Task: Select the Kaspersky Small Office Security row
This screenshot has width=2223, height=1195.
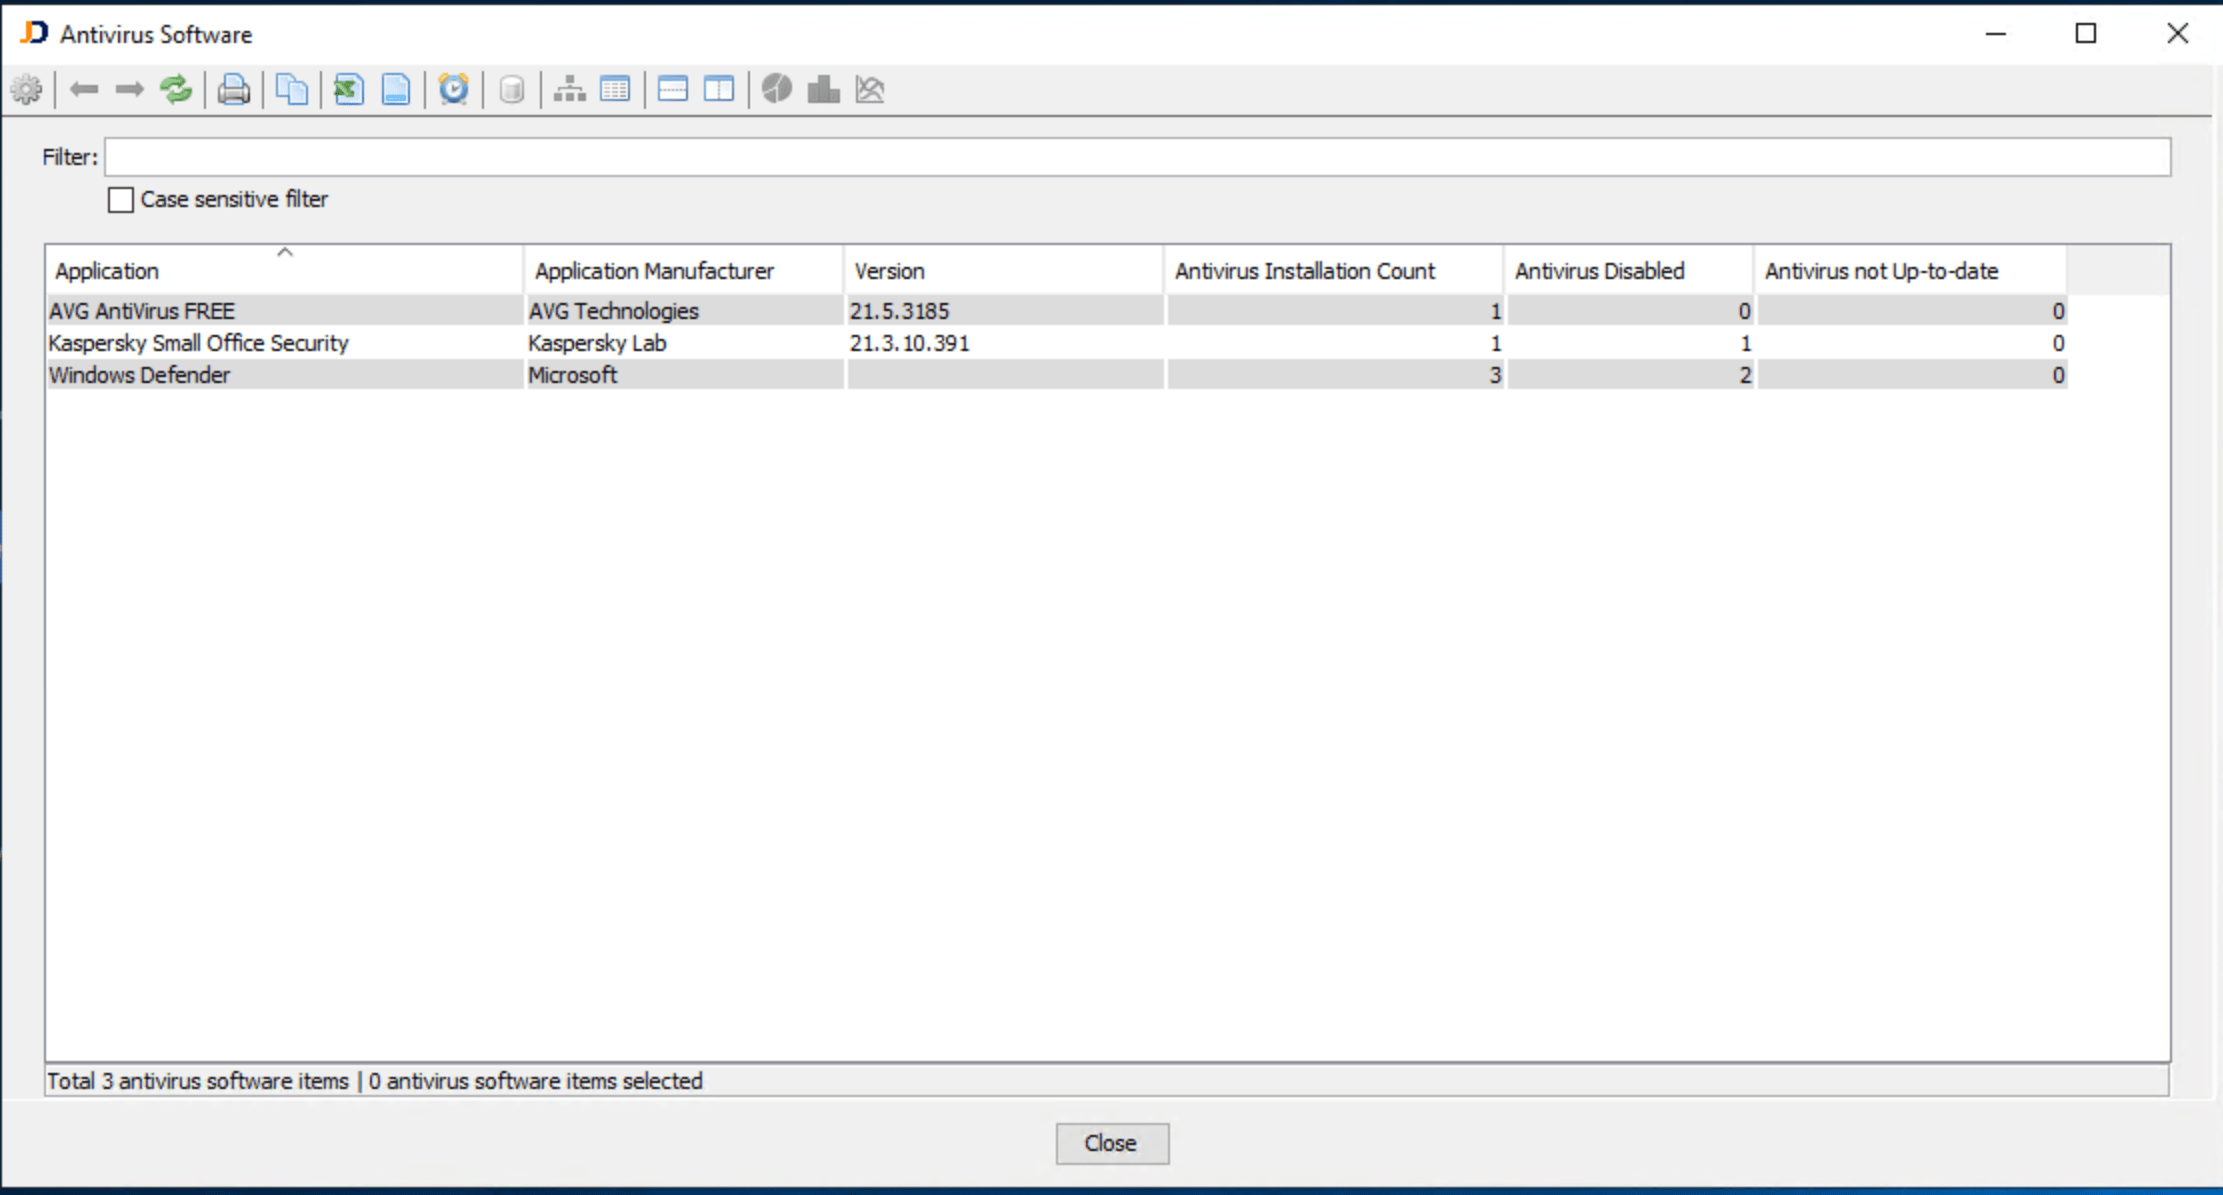Action: (x=198, y=343)
